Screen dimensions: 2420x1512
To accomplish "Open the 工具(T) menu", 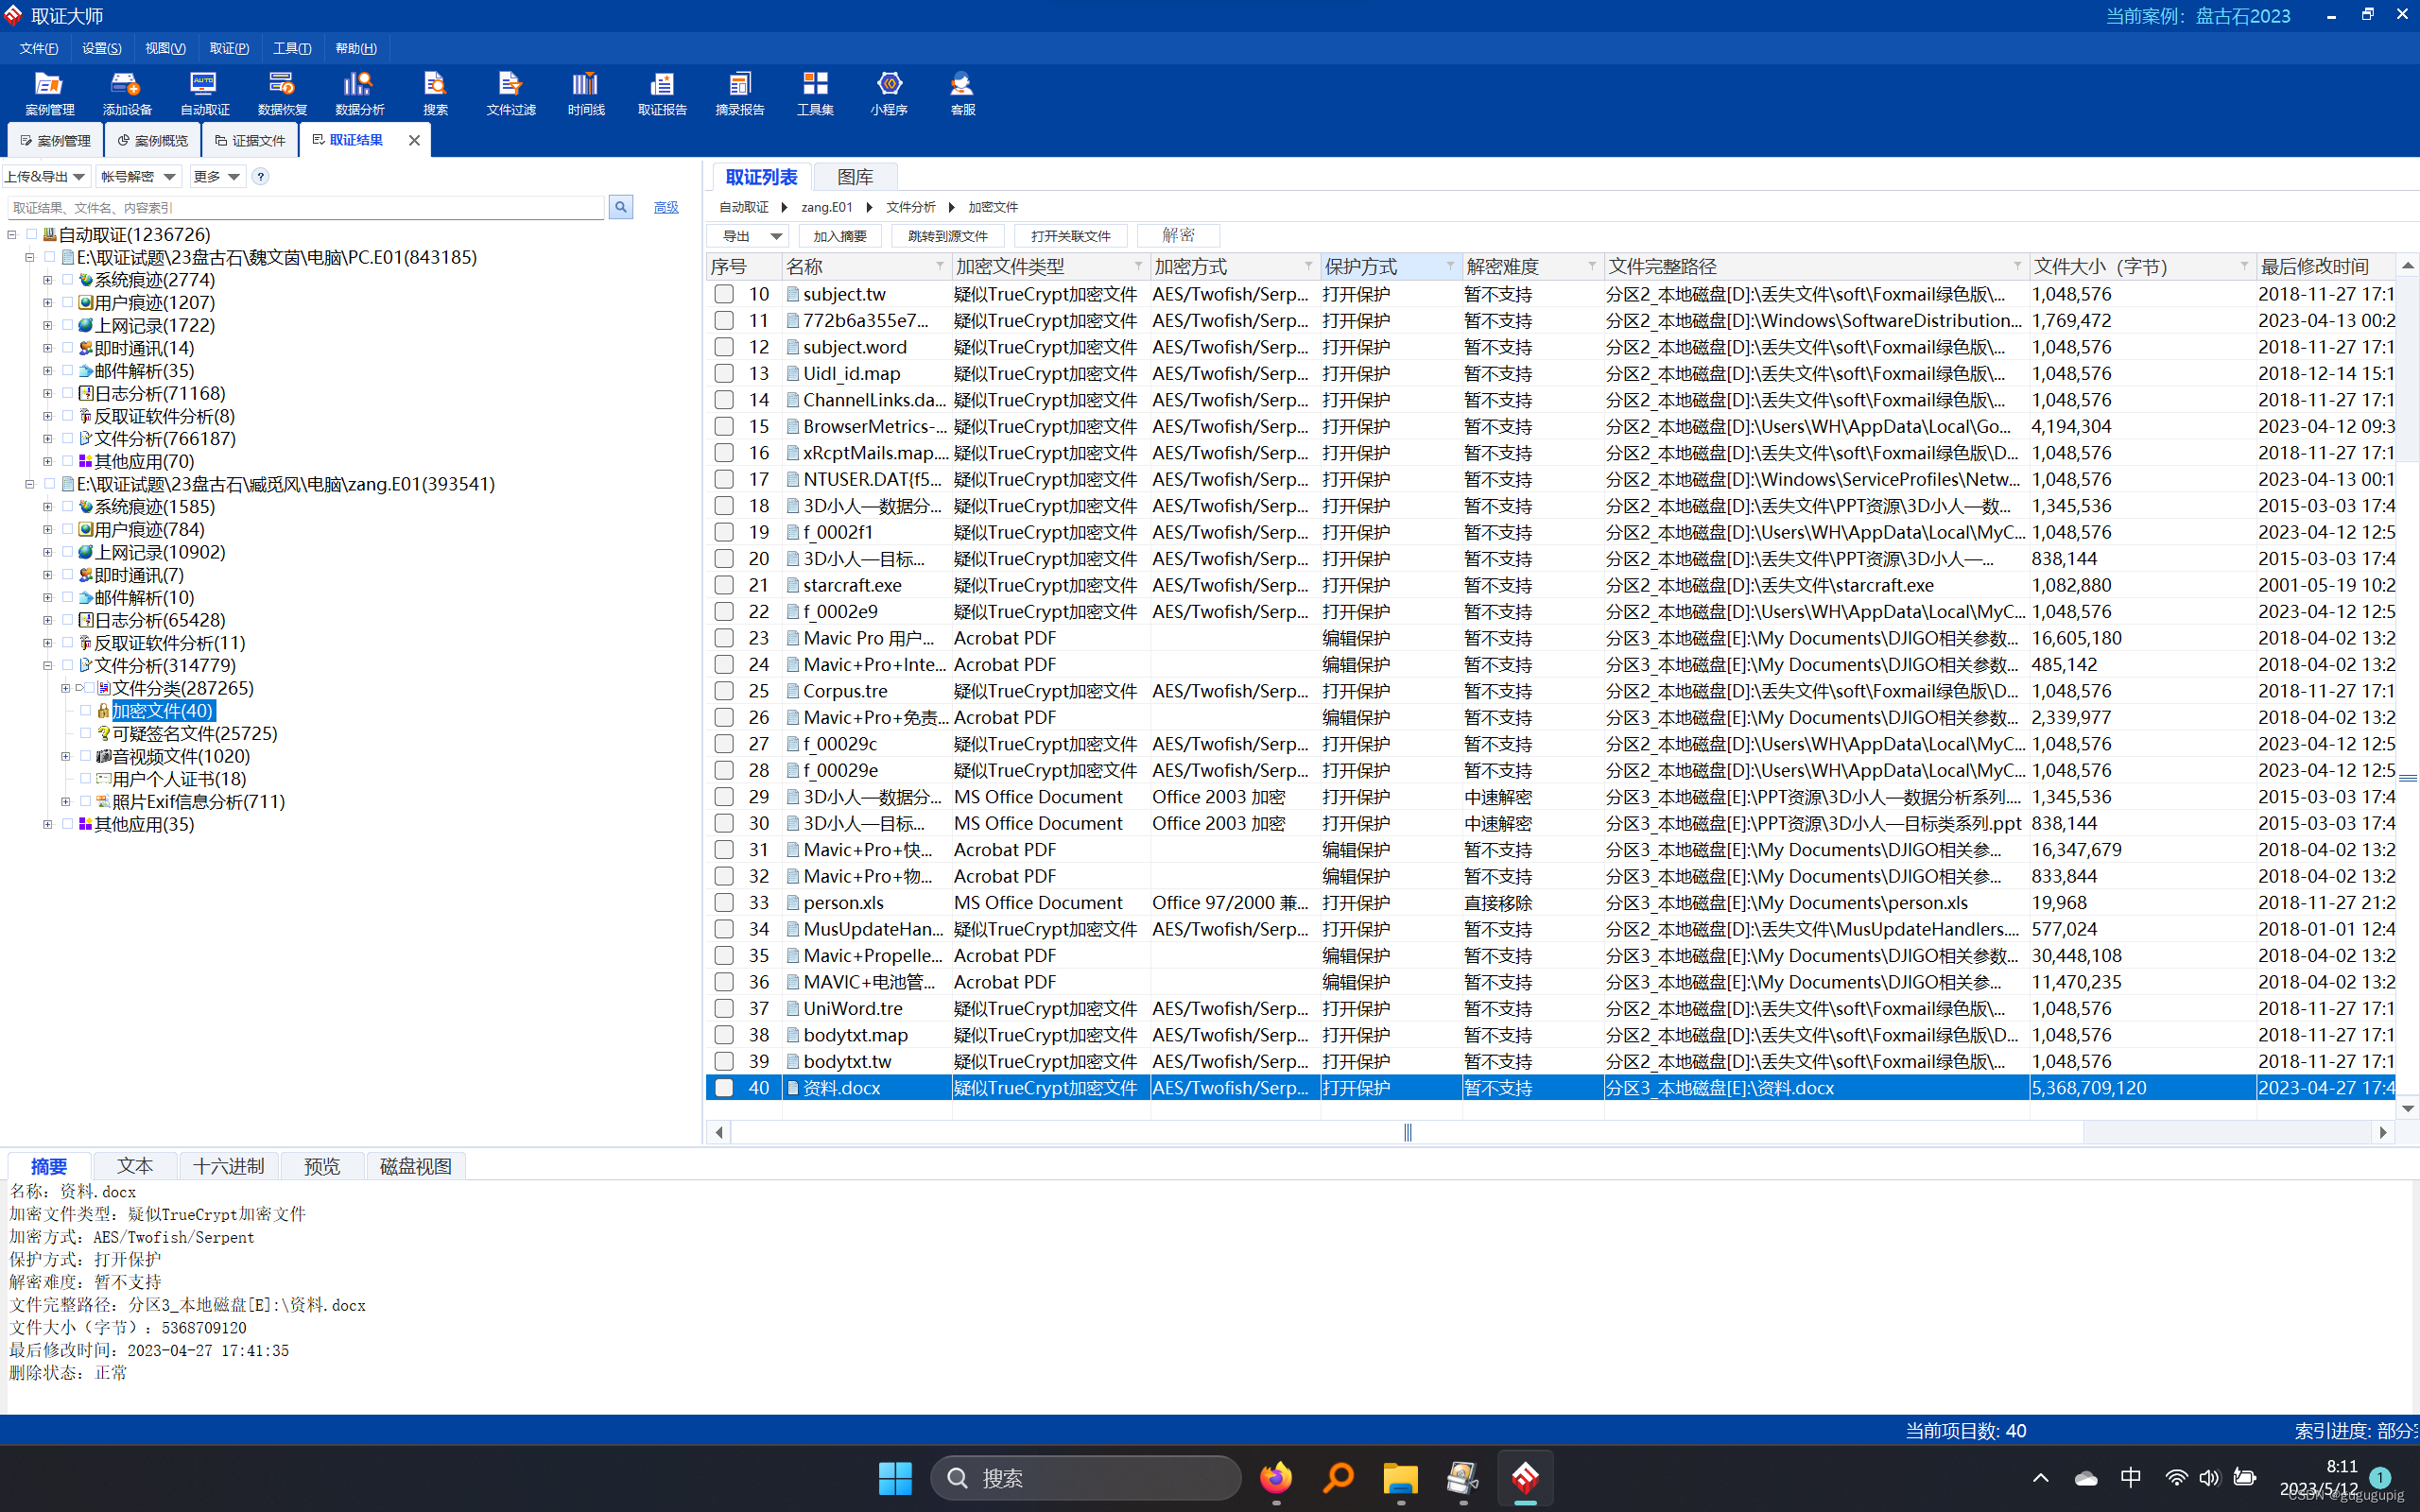I will click(x=292, y=48).
